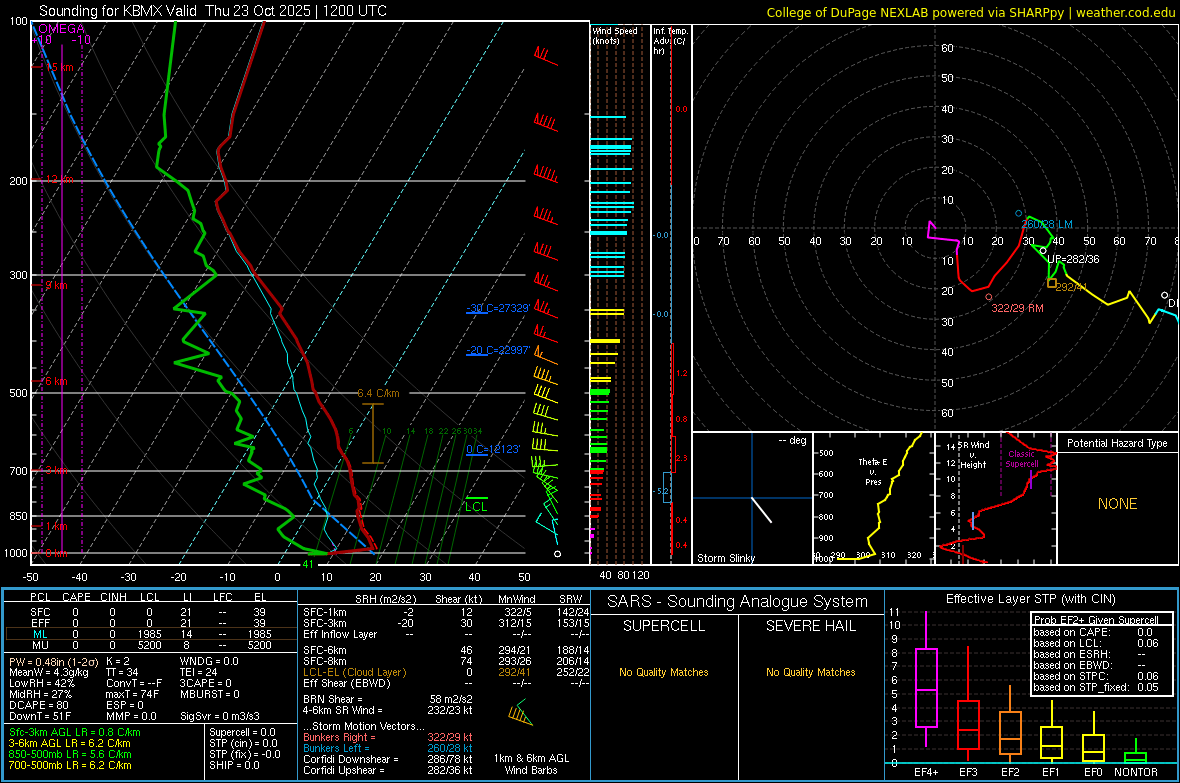This screenshot has width=1180, height=783.
Task: Click the 6.4 C/km lapse rate label
Action: [x=379, y=393]
